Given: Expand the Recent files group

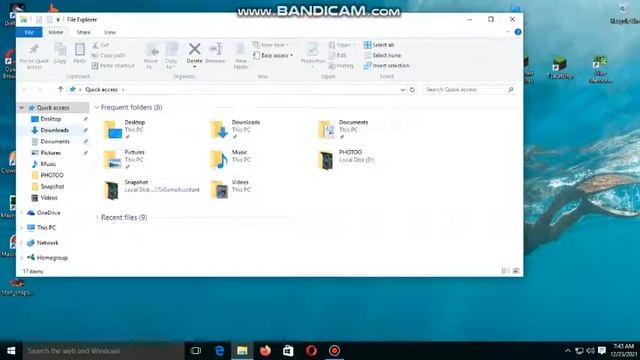Looking at the screenshot, I should pos(97,218).
